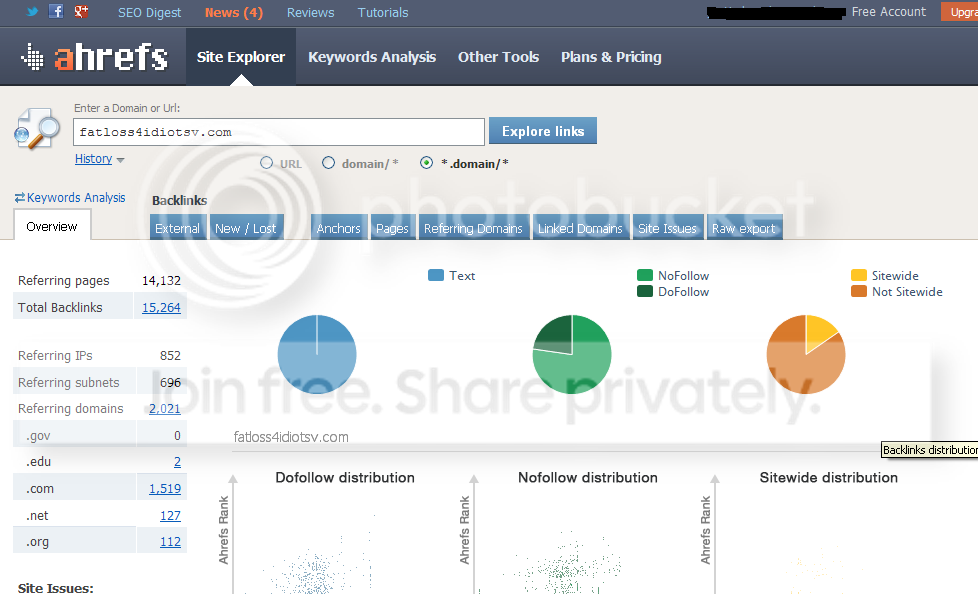This screenshot has width=978, height=594.
Task: Open the Other Tools menu
Action: [498, 57]
